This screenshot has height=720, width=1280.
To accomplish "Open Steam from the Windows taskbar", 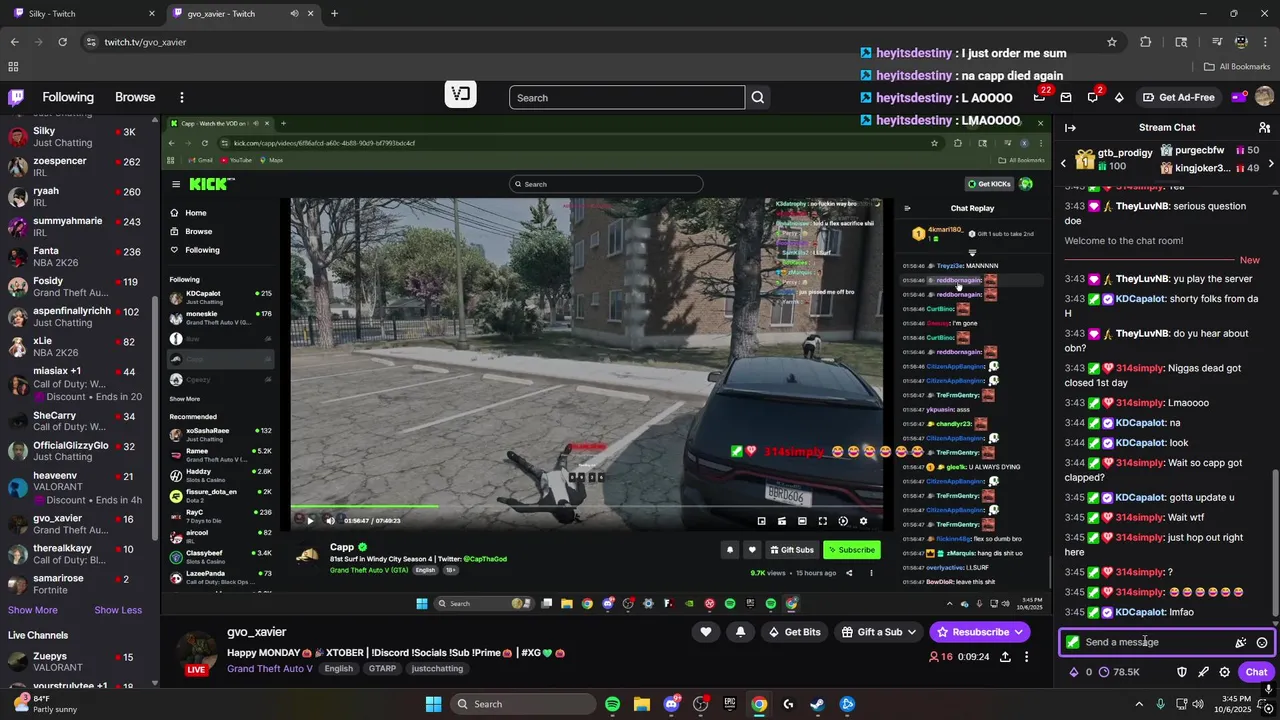I will 818,704.
